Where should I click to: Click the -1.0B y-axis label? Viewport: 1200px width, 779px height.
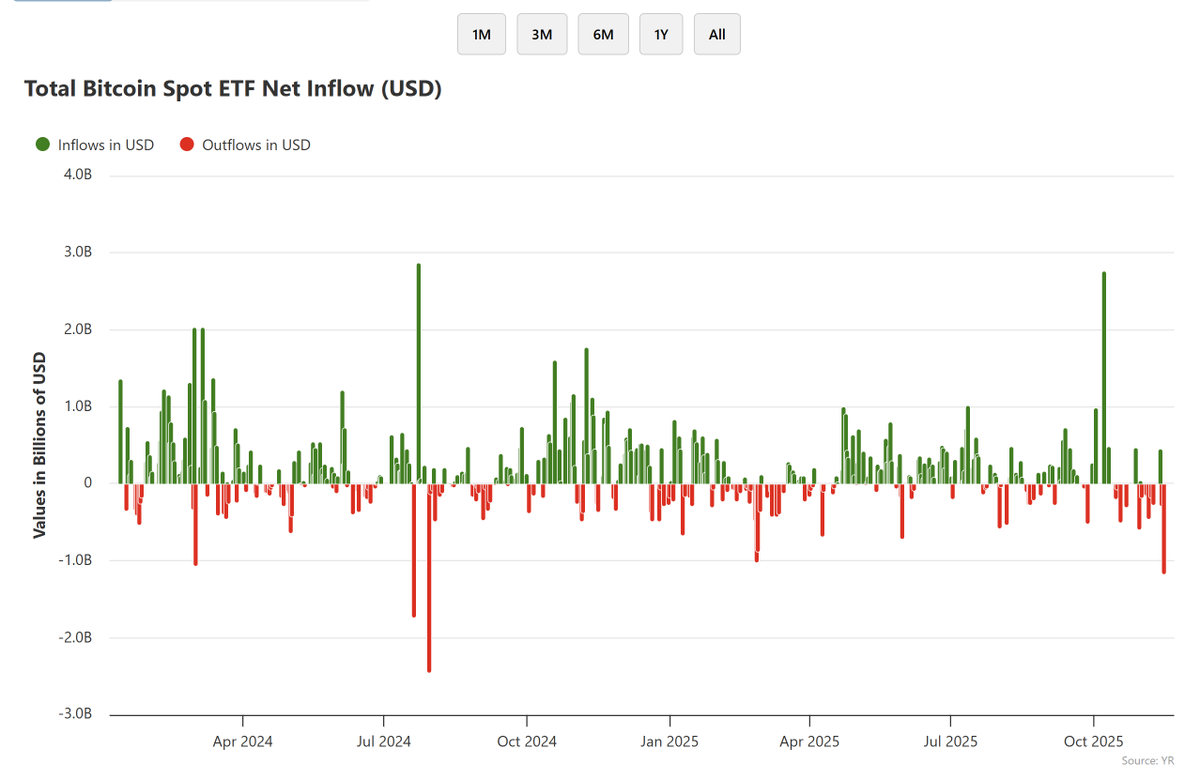[x=76, y=561]
